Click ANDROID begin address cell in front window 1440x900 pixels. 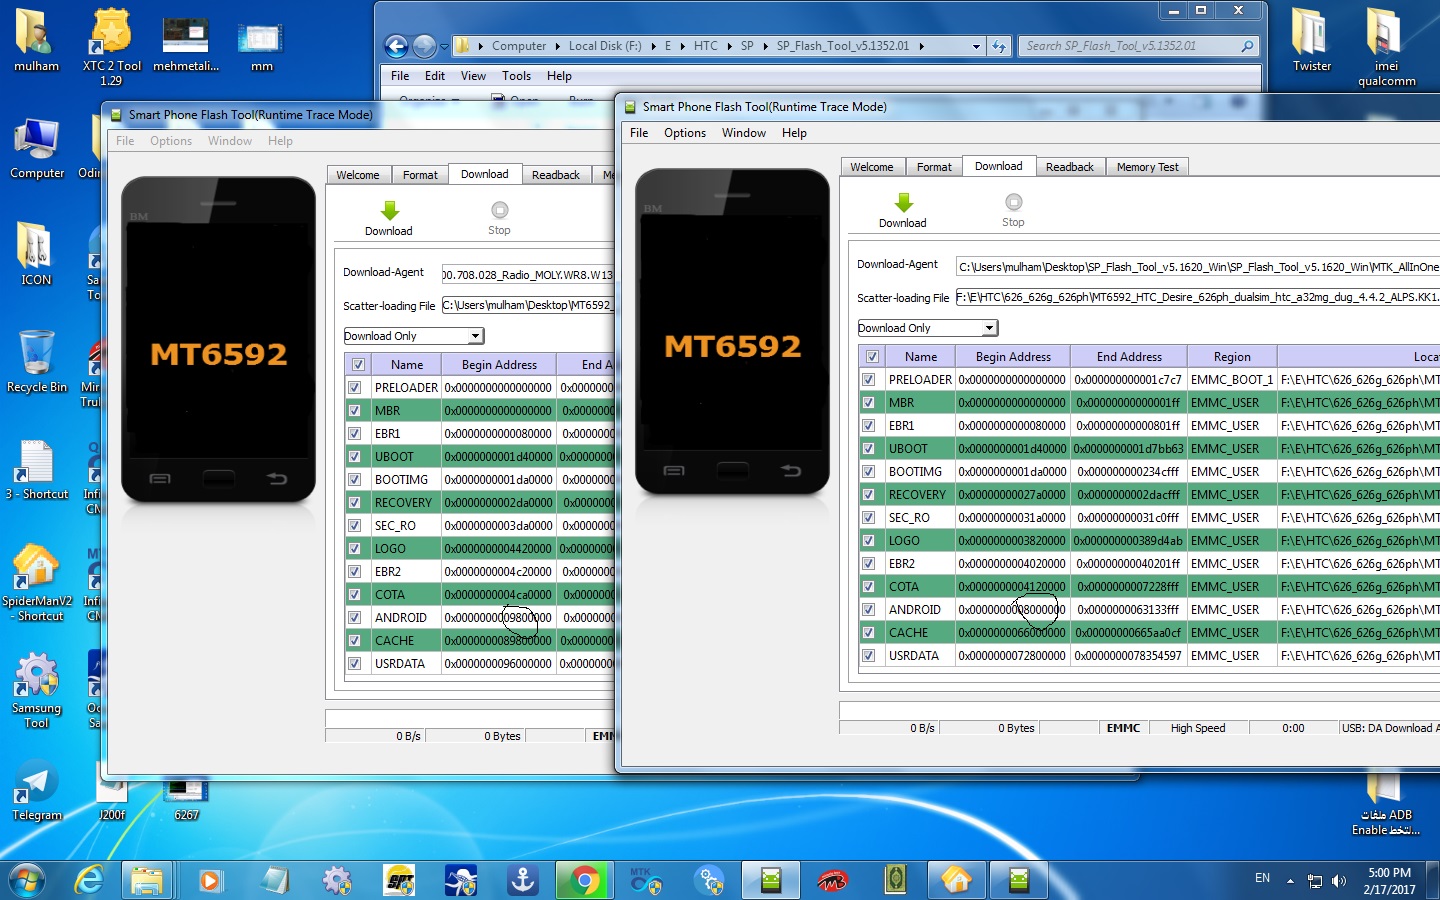click(1012, 610)
